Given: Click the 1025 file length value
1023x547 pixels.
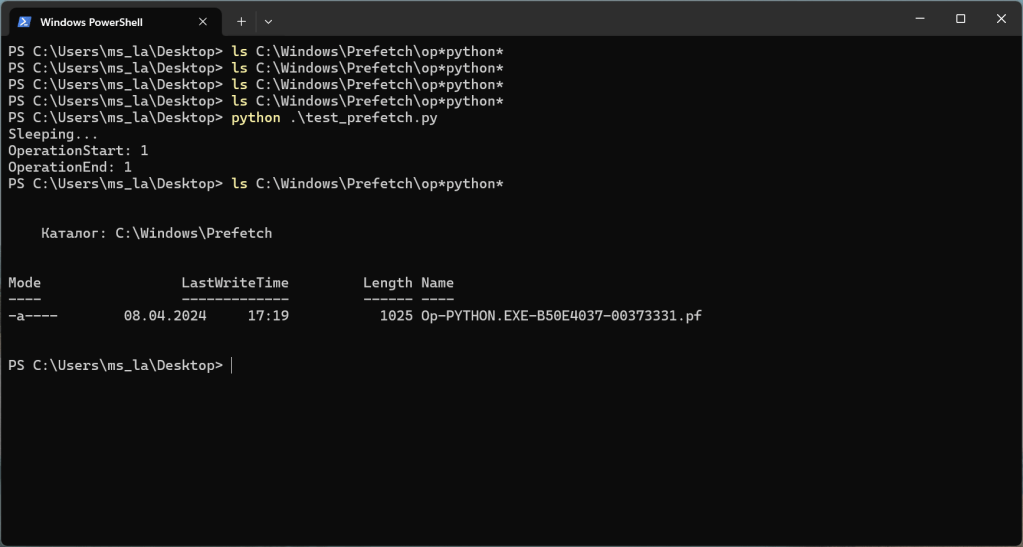Looking at the screenshot, I should click(396, 316).
